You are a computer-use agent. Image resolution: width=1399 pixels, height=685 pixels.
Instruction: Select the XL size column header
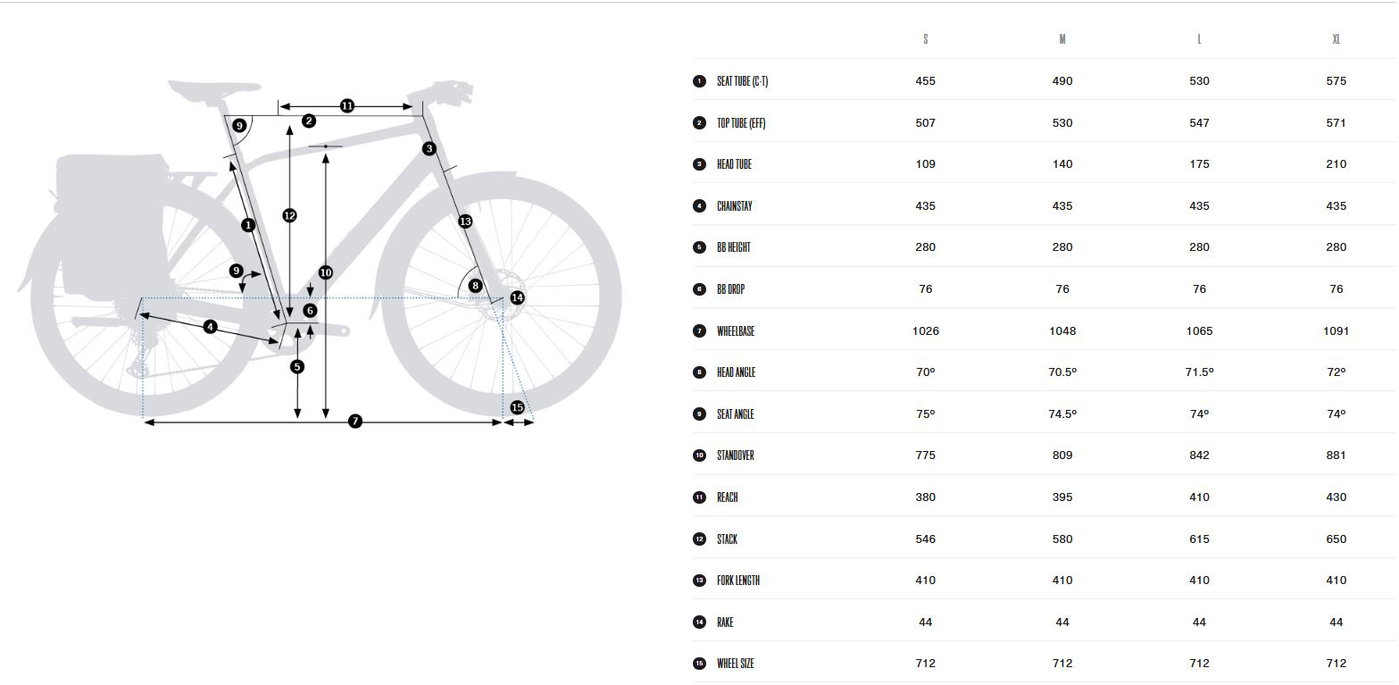pos(1336,40)
